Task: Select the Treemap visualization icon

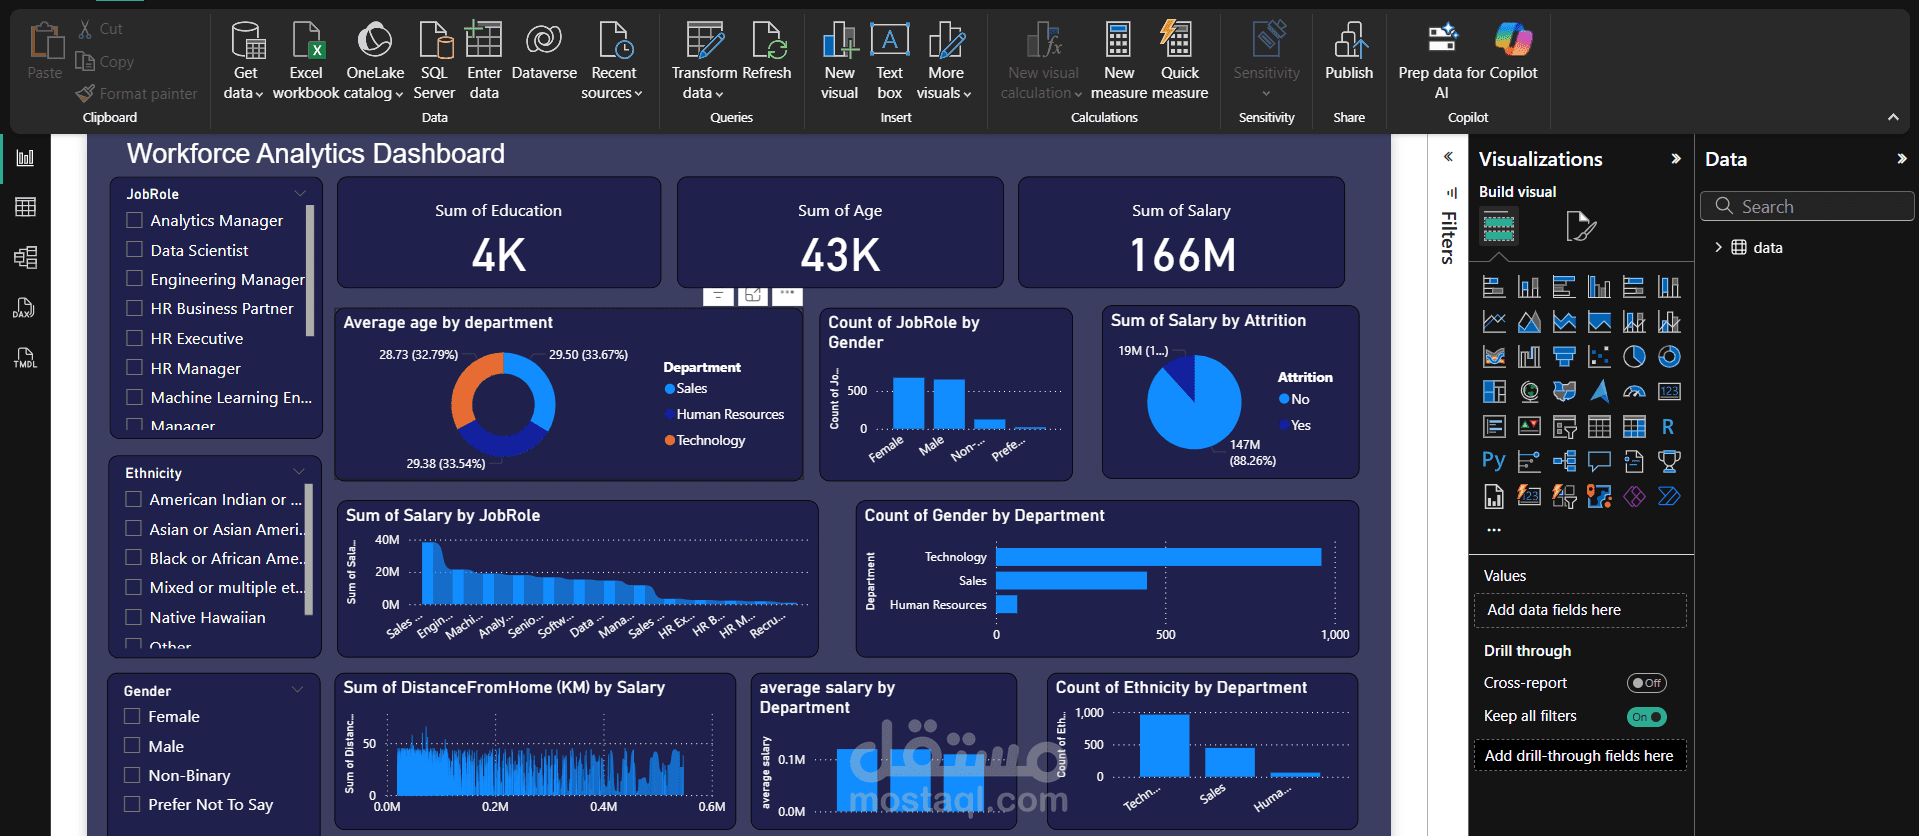Action: click(x=1494, y=392)
